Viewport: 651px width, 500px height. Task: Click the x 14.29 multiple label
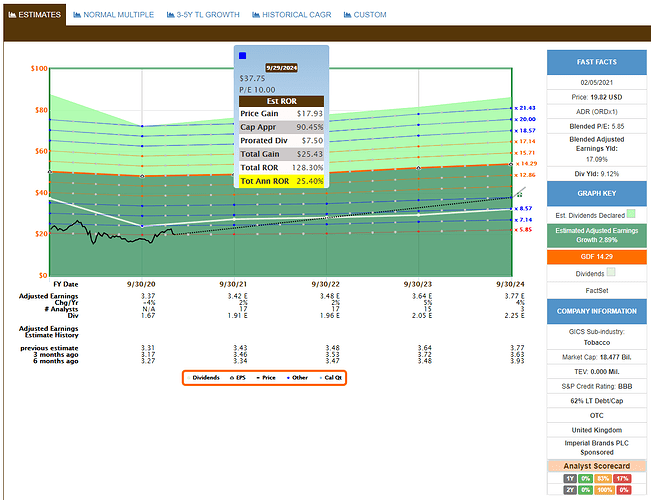[526, 164]
